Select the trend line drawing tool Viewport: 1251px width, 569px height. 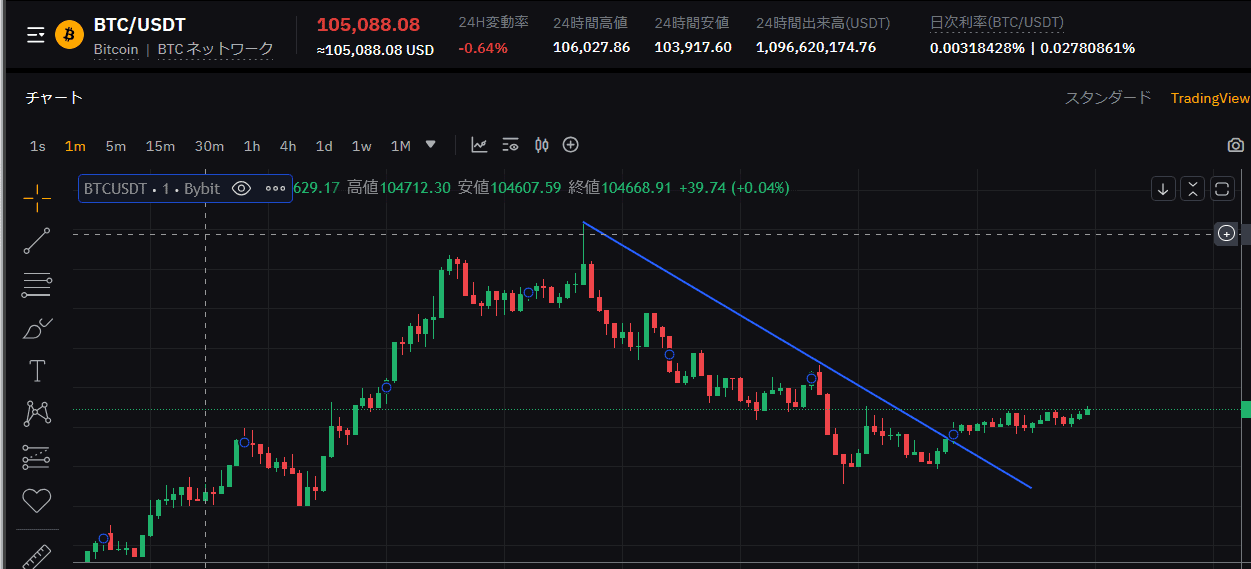click(37, 241)
